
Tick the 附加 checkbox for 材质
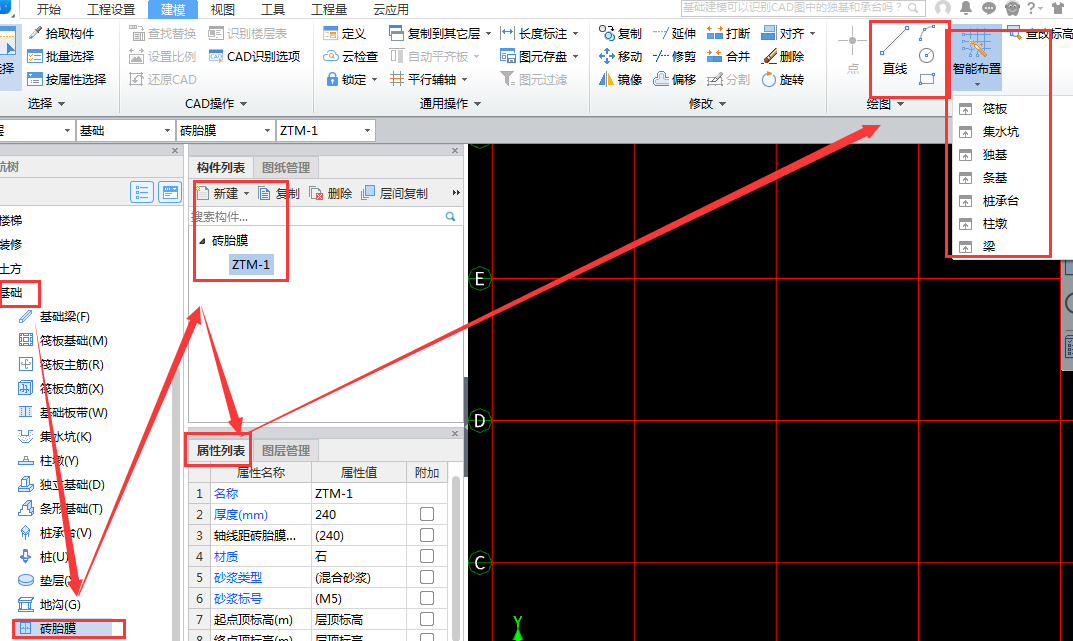tap(427, 556)
